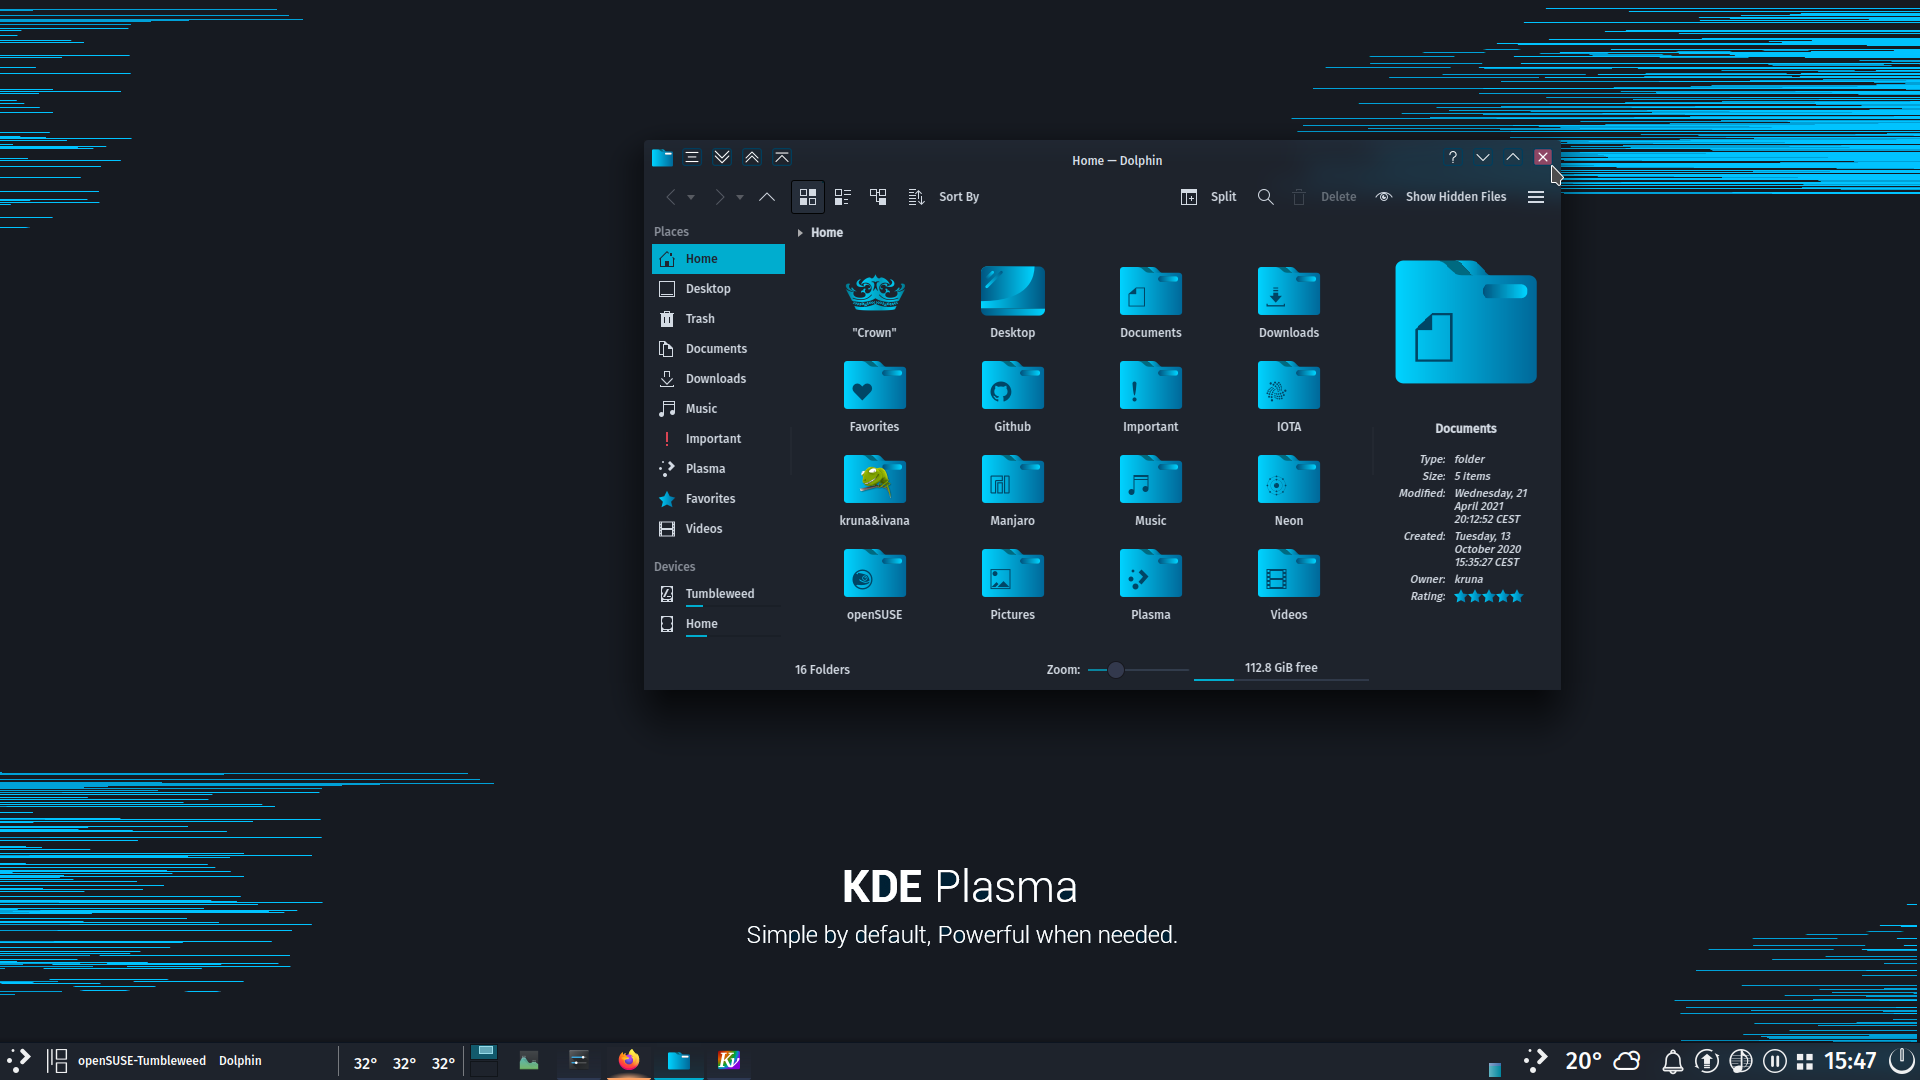This screenshot has width=1920, height=1080.
Task: Open Favorites place in sidebar
Action: 718,499
